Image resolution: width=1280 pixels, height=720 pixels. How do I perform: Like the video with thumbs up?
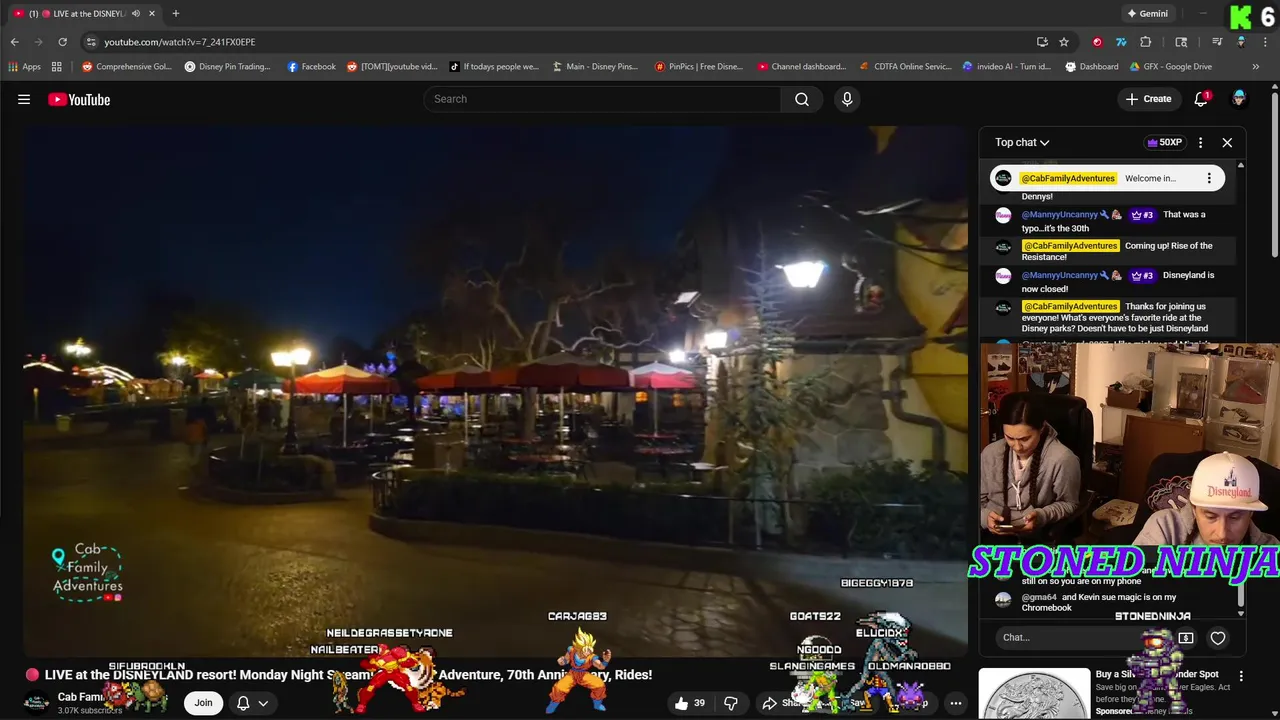click(x=690, y=703)
